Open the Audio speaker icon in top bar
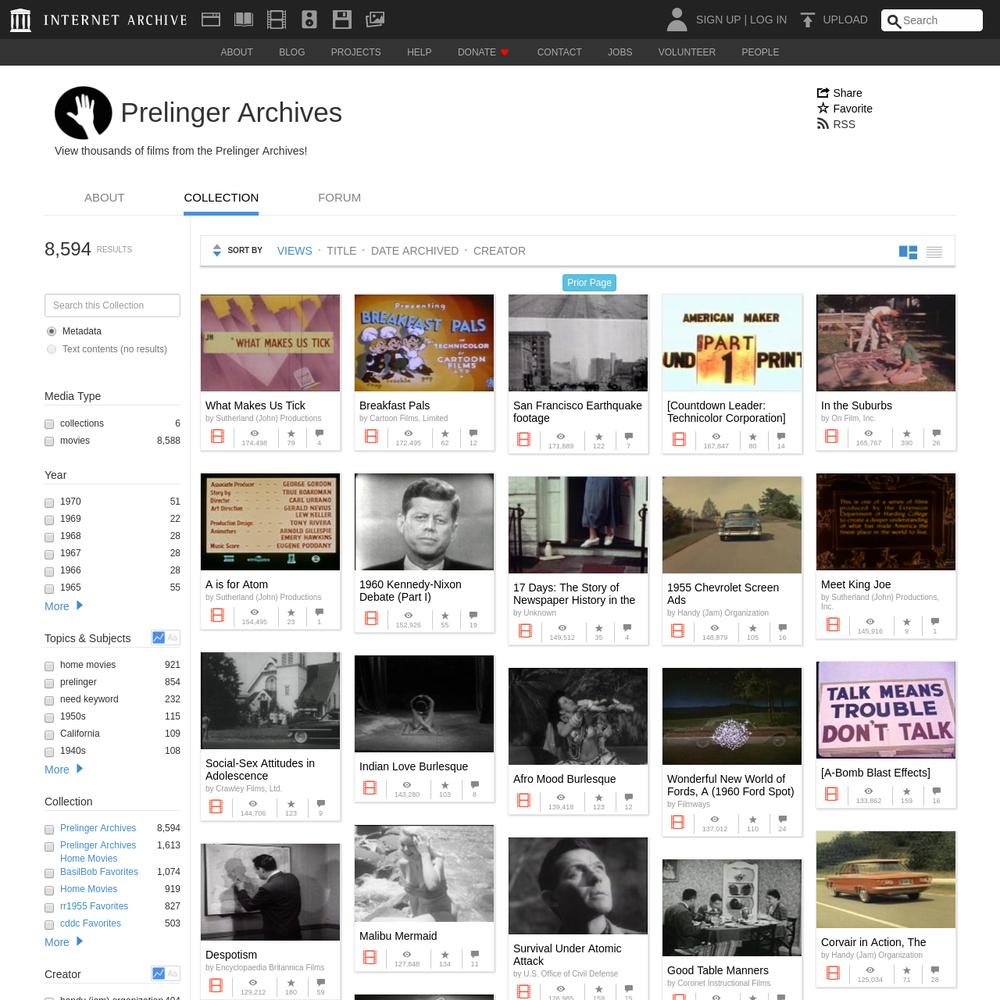1000x1000 pixels. tap(309, 20)
